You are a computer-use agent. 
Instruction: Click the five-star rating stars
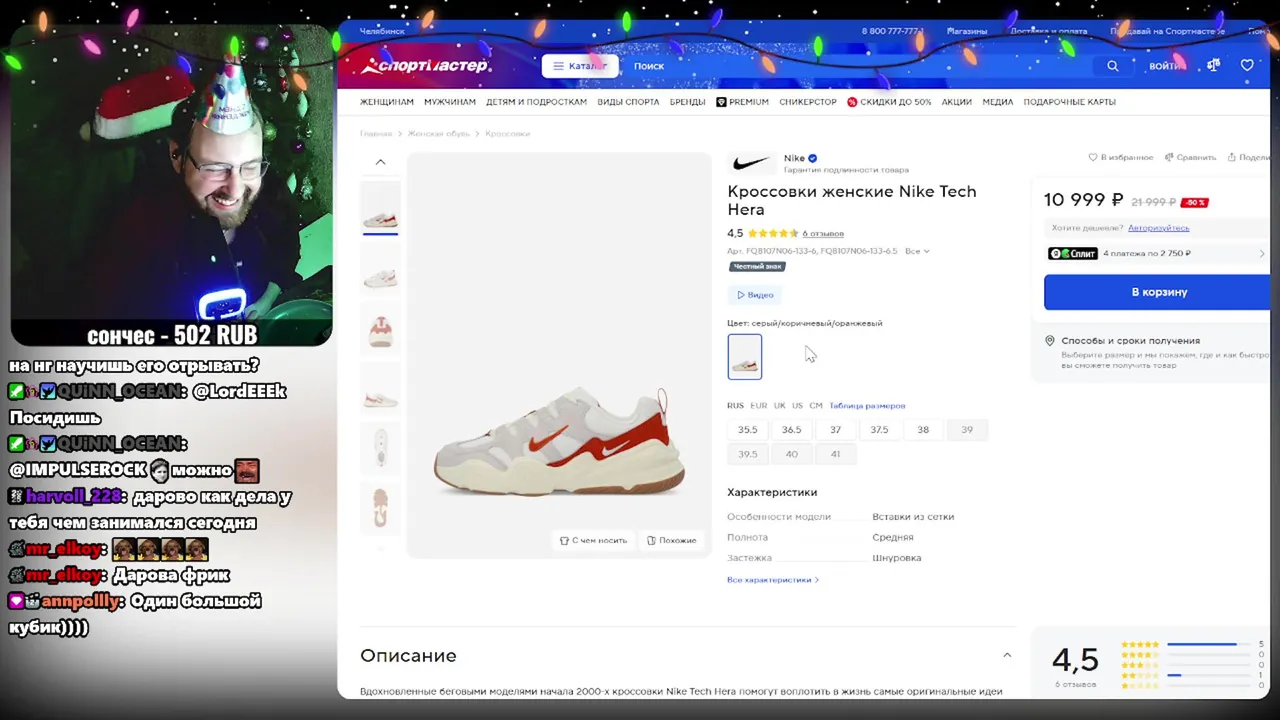773,233
